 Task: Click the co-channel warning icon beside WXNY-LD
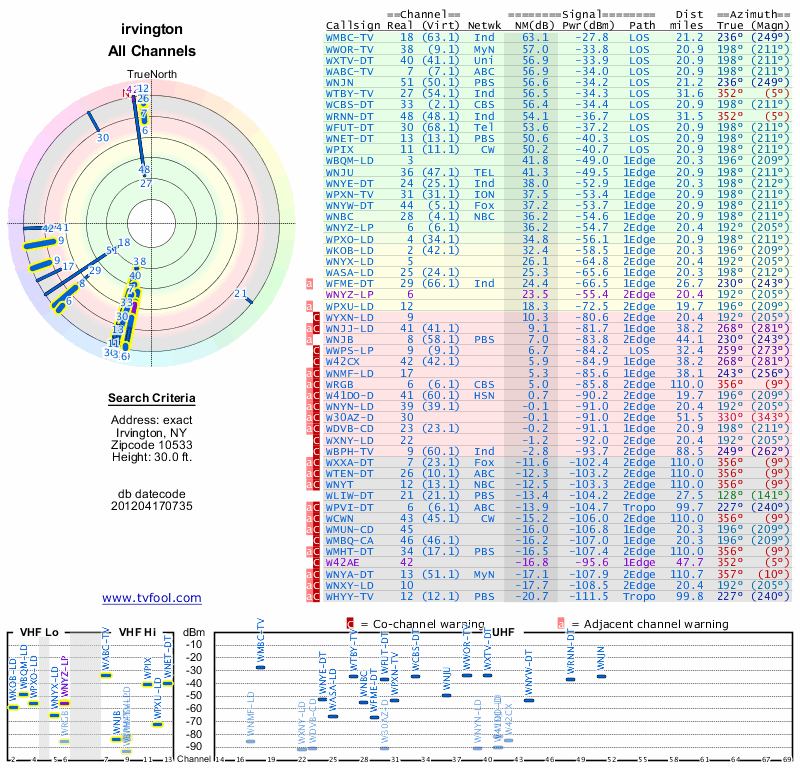(x=316, y=440)
